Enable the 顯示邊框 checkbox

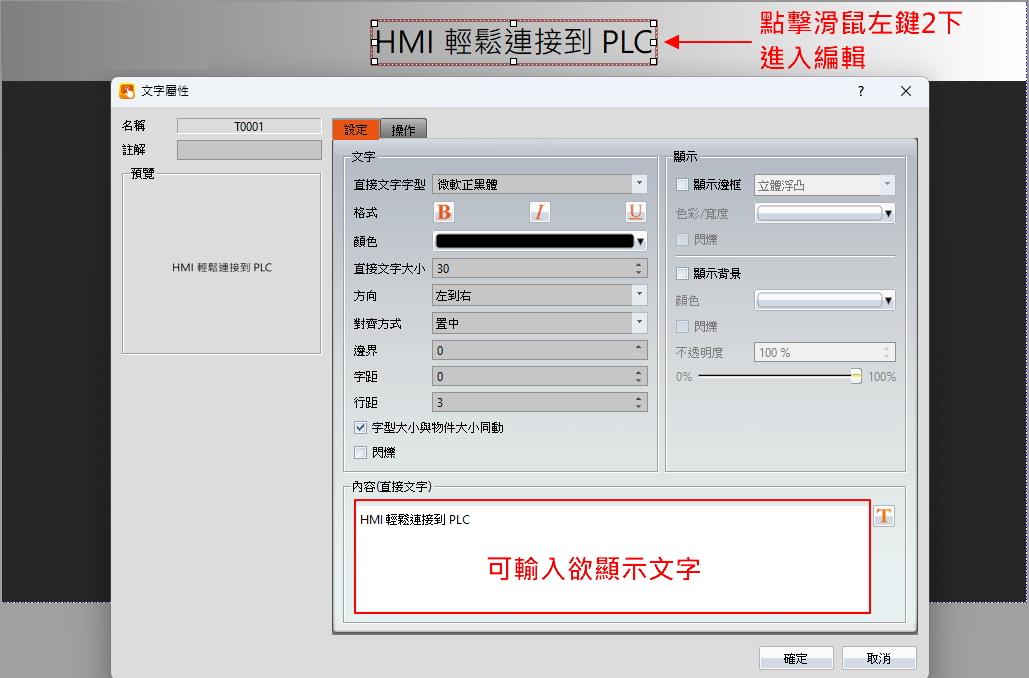tap(683, 185)
